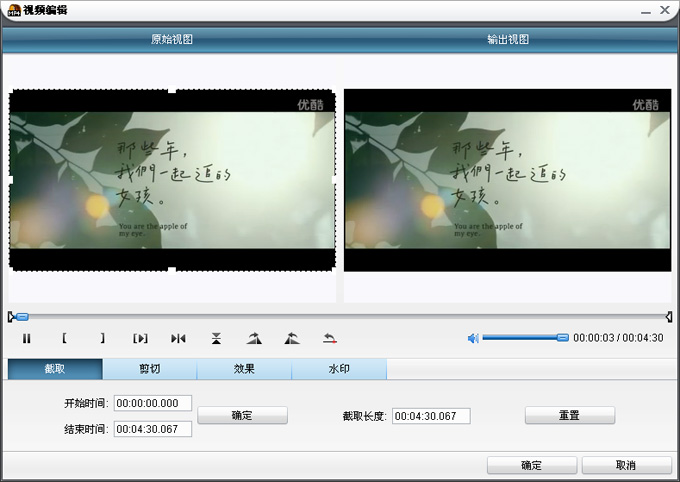Click the original view video preview
680x482 pixels.
click(x=172, y=180)
